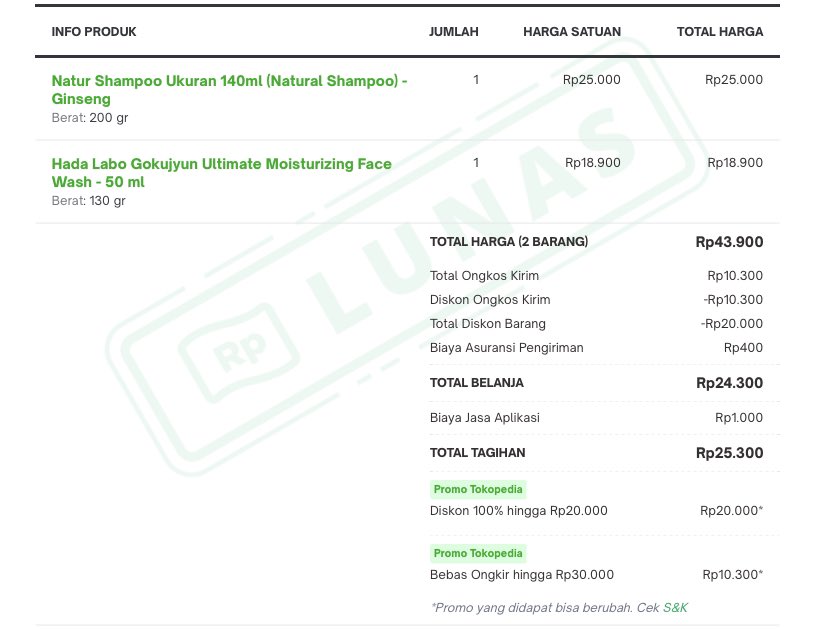Click Berat: 130 gr text
The height and width of the screenshot is (629, 828).
point(88,201)
